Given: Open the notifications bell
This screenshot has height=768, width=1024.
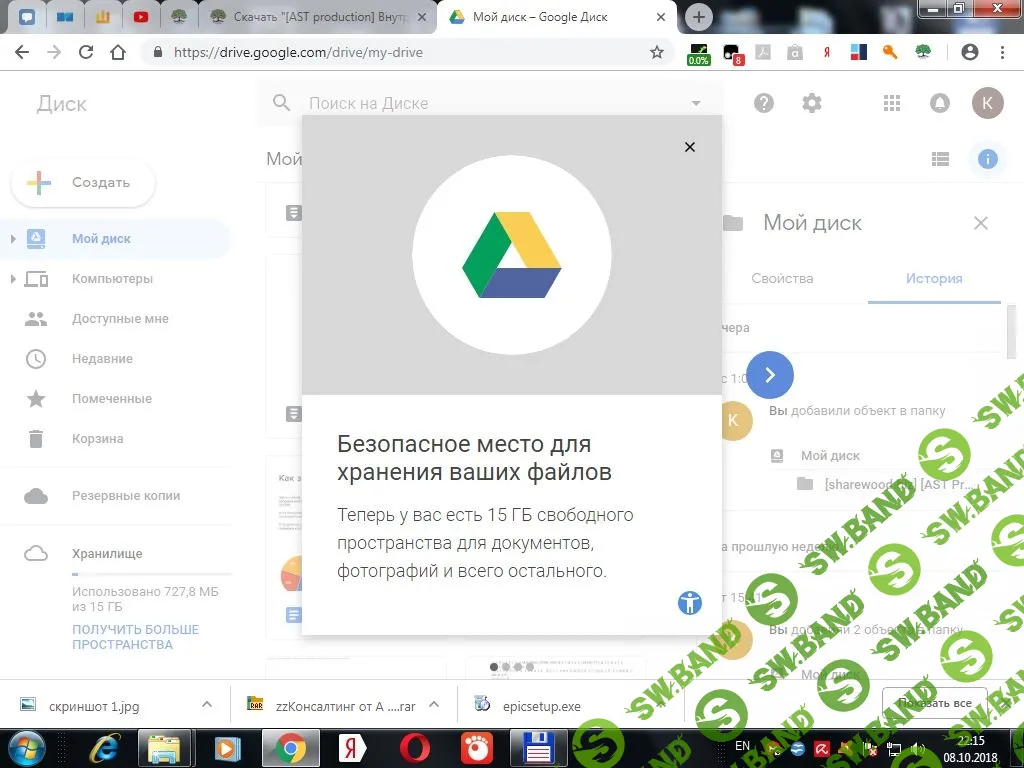Looking at the screenshot, I should (940, 103).
